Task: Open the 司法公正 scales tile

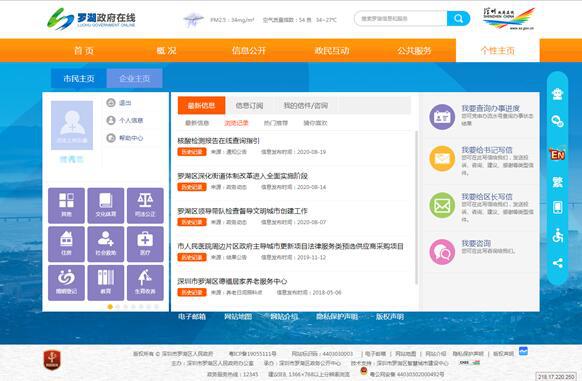Action: pos(145,205)
